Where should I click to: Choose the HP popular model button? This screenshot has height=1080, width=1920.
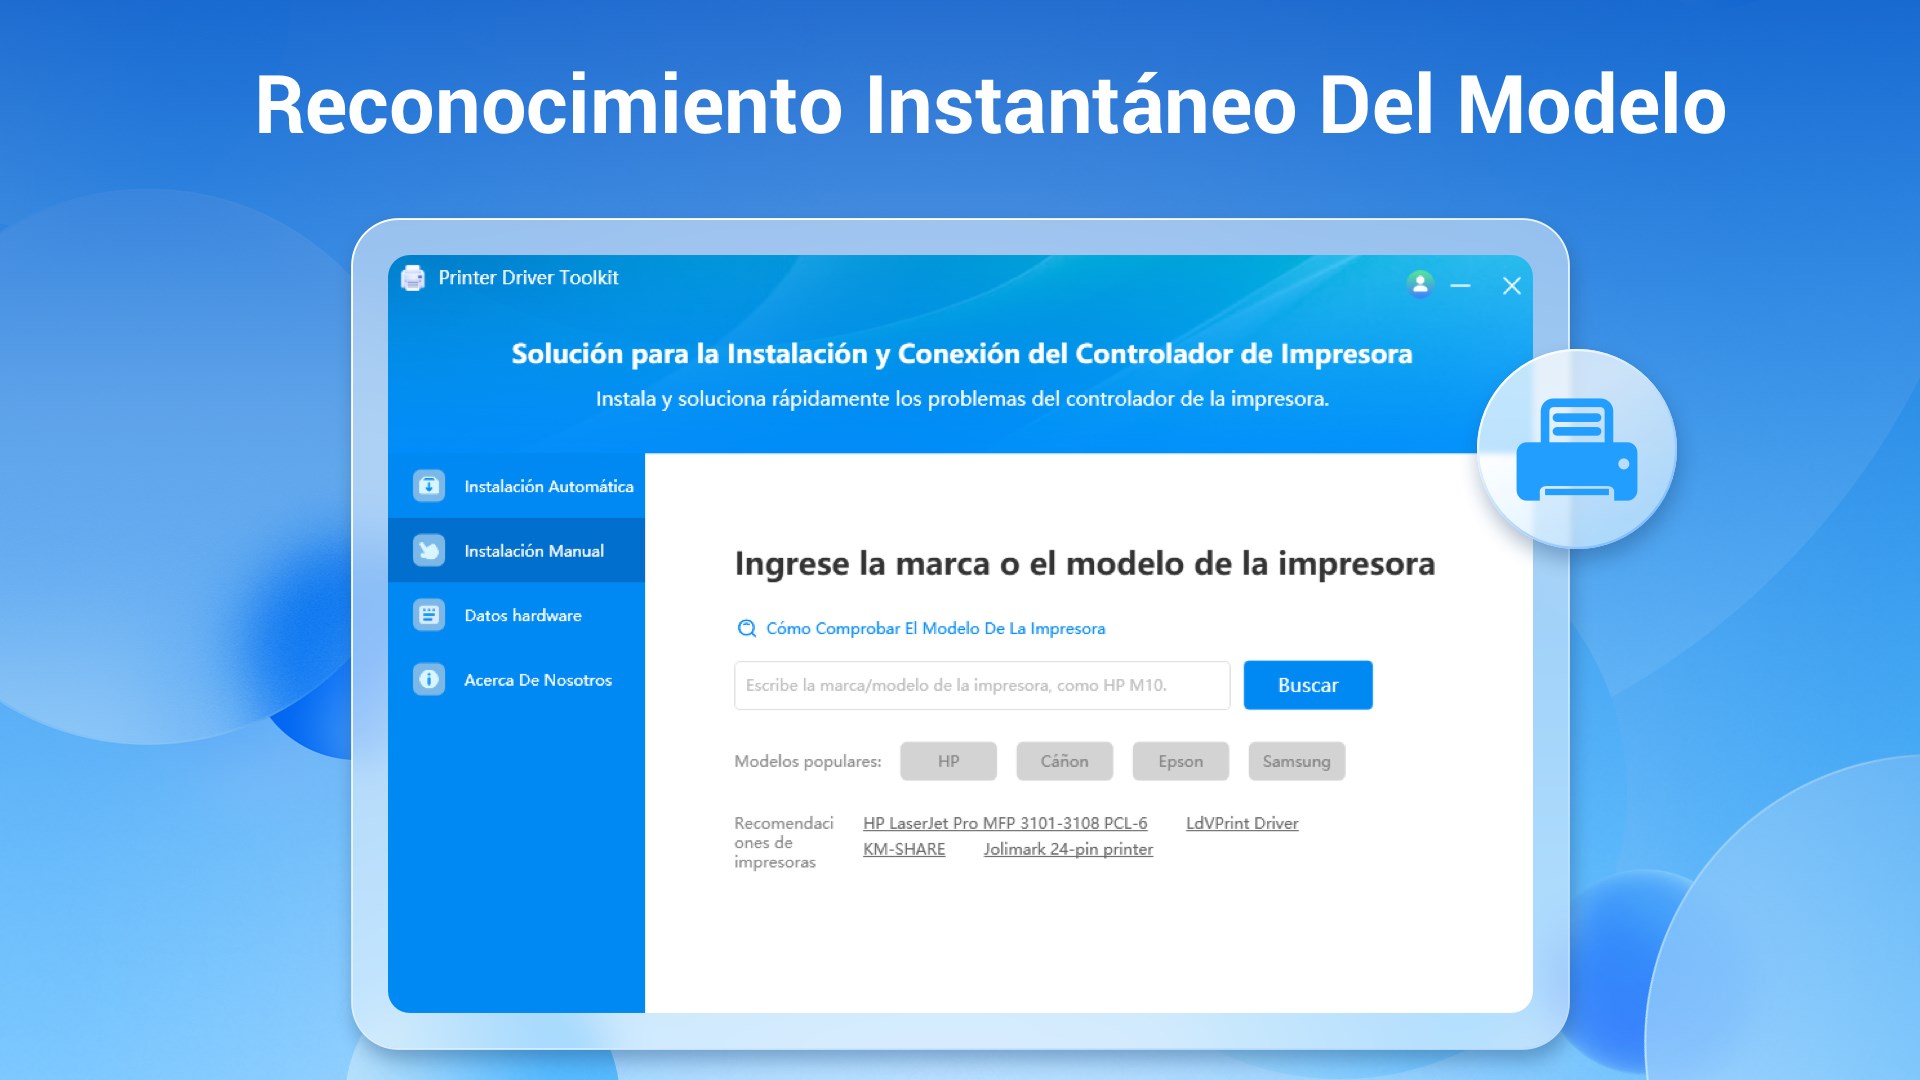click(x=948, y=761)
